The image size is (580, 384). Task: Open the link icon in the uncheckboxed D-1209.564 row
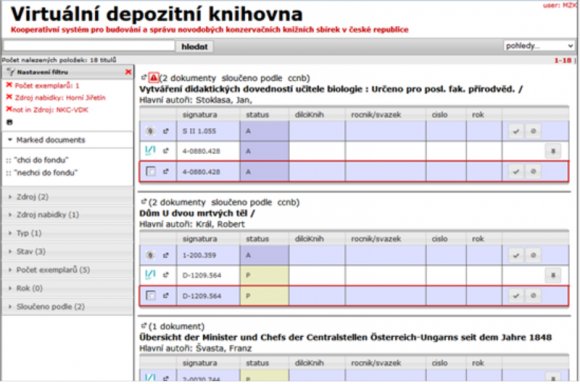(166, 275)
